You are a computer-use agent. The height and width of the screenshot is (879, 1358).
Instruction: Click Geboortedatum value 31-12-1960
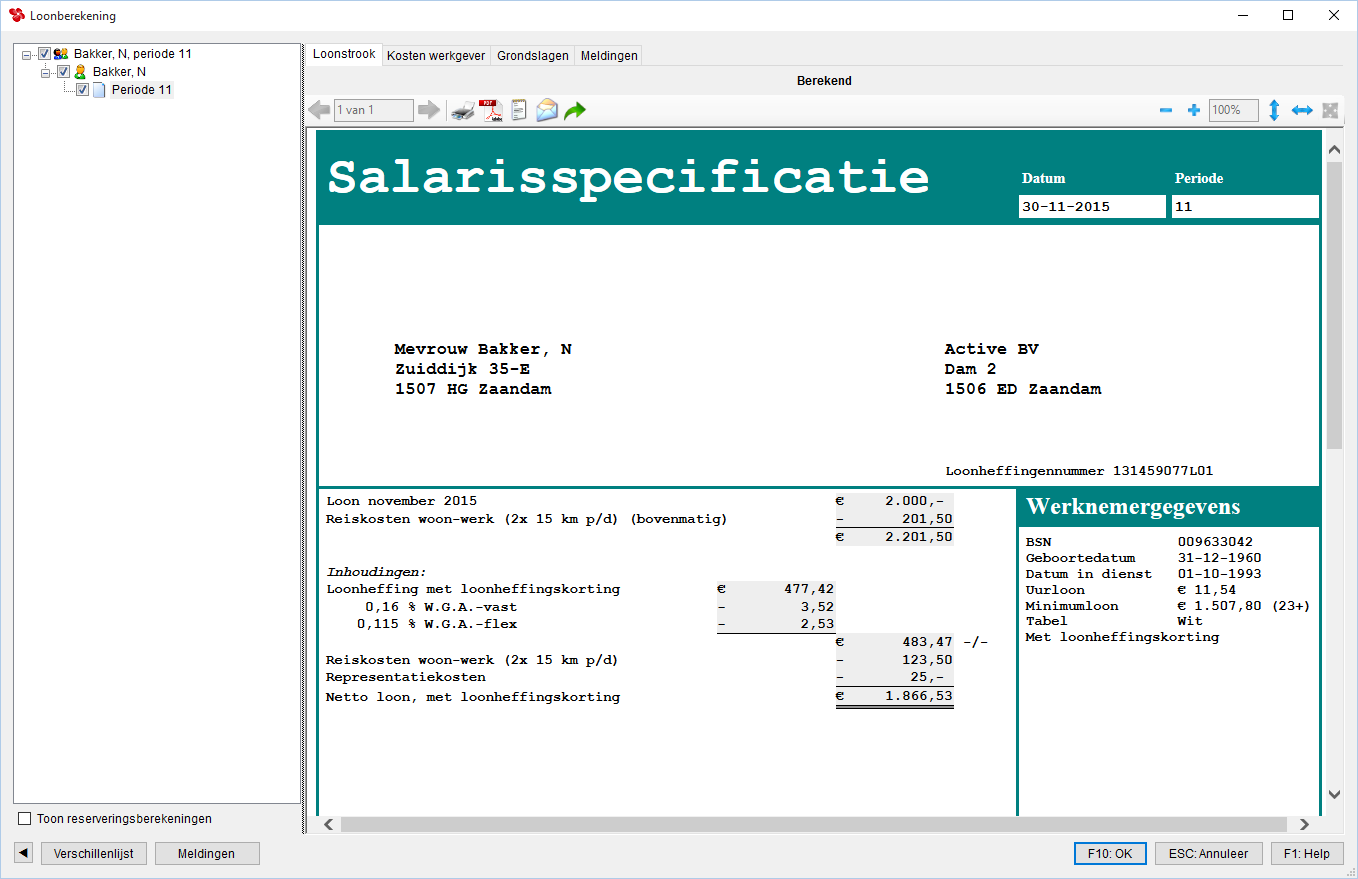pos(1219,558)
